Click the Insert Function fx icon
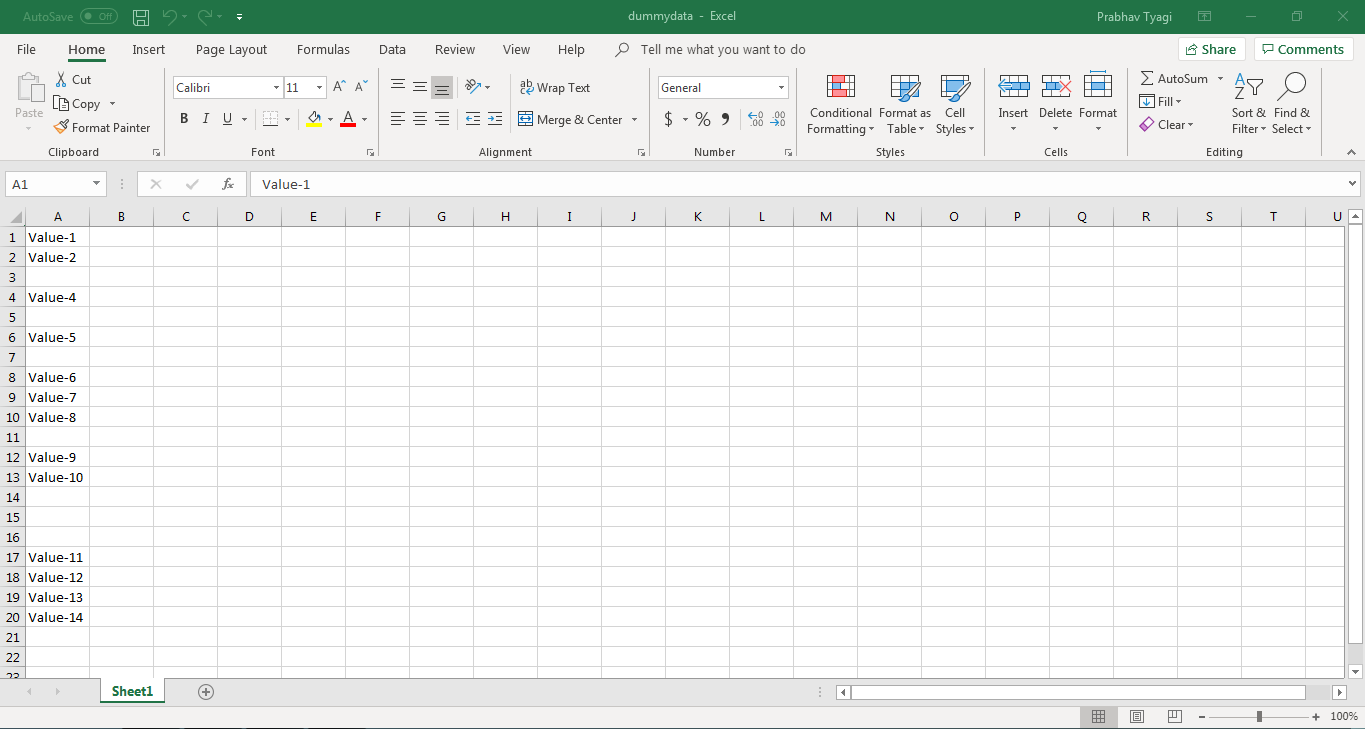This screenshot has height=729, width=1365. pos(228,184)
